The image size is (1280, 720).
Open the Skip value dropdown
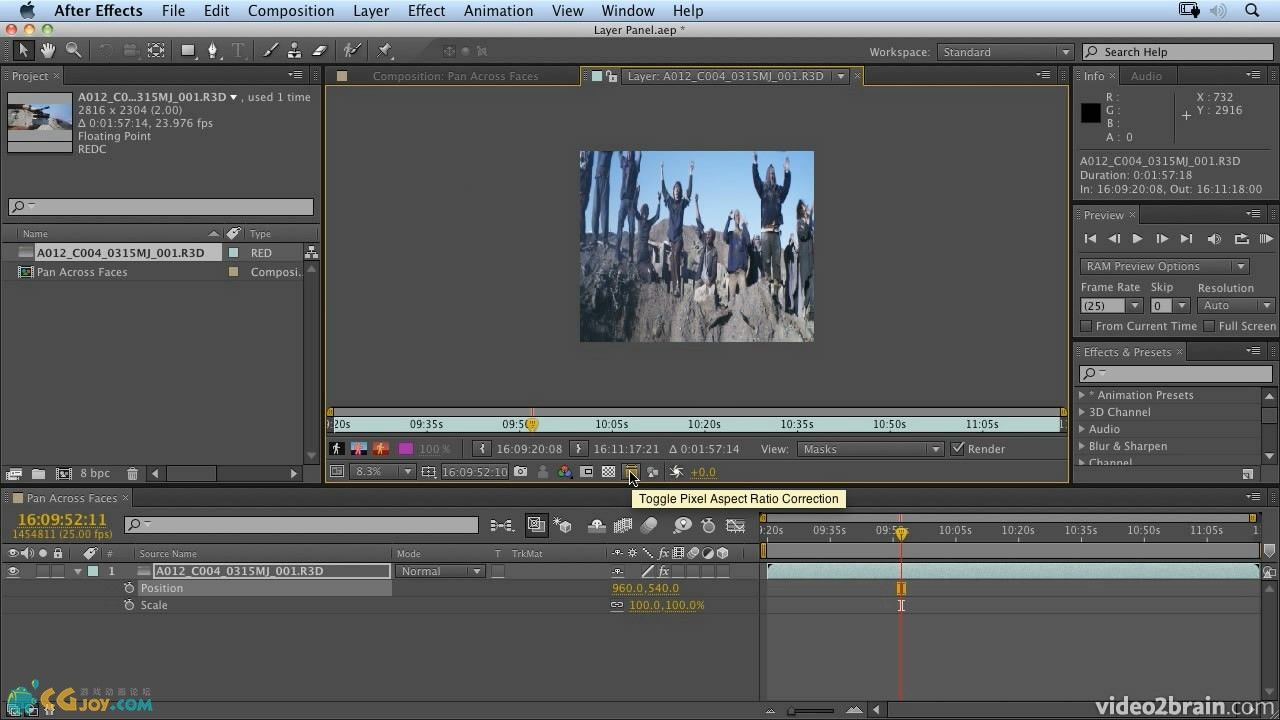(1169, 305)
